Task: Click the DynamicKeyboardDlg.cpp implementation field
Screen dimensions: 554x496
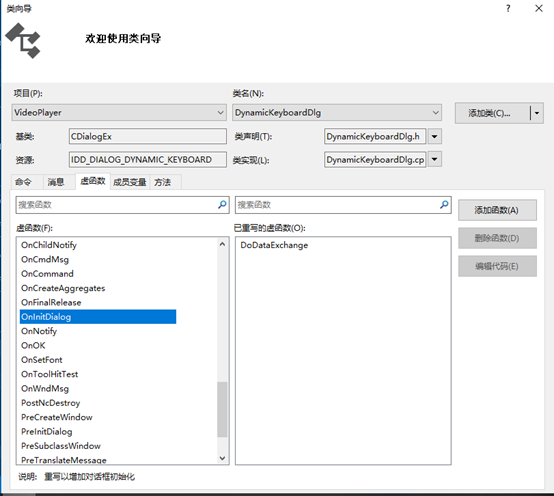Action: tap(375, 160)
